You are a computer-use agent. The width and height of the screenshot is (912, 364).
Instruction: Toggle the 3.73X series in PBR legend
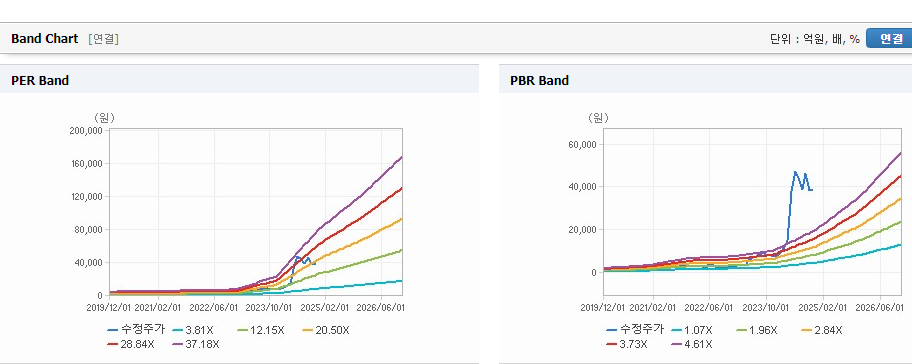(626, 344)
